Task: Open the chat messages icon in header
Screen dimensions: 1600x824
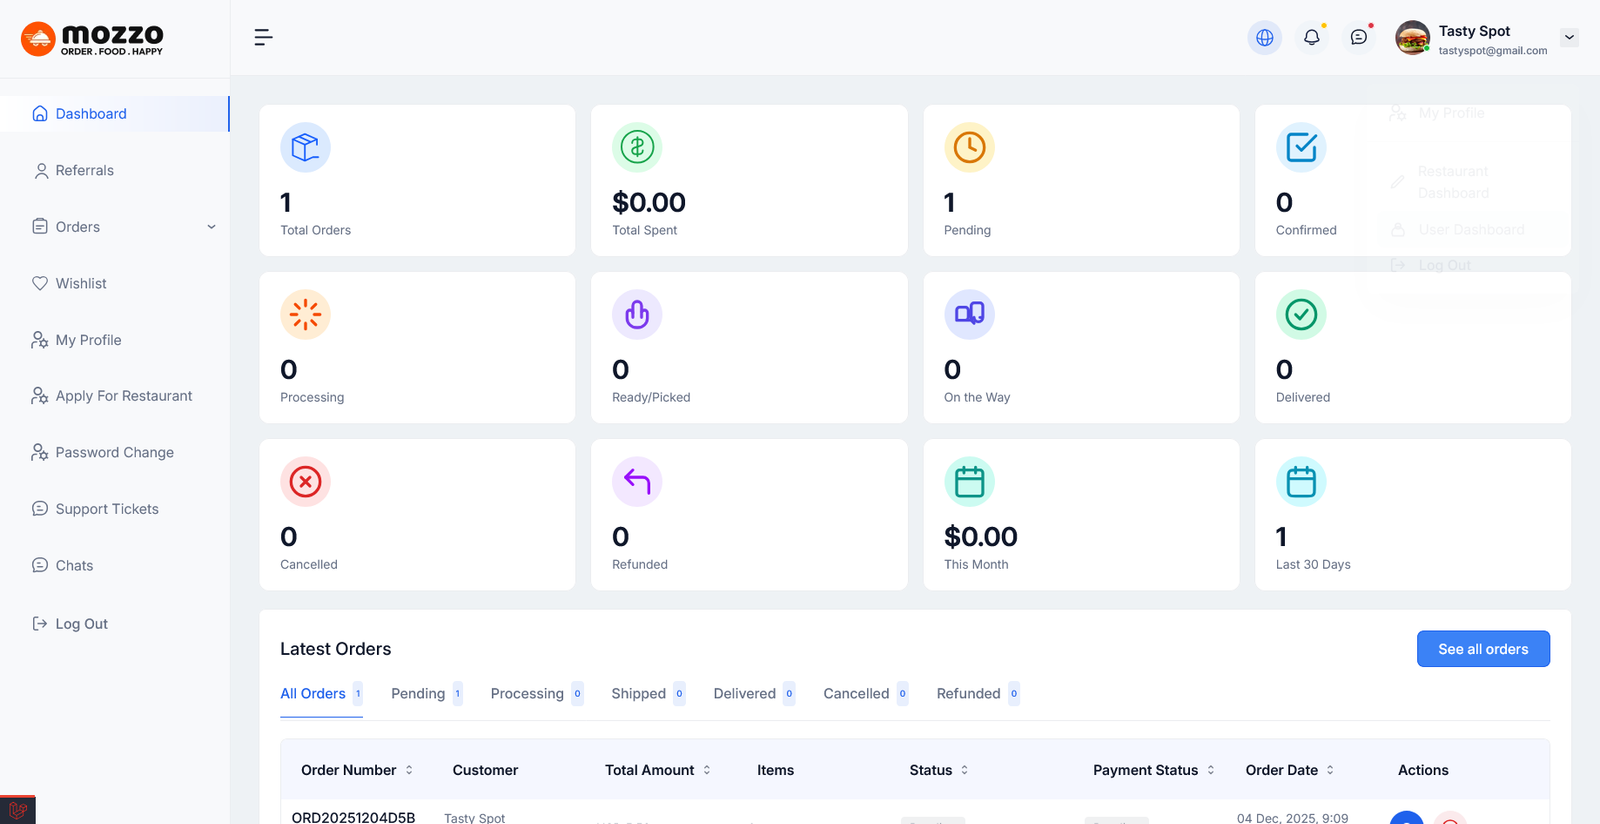Action: click(x=1358, y=38)
